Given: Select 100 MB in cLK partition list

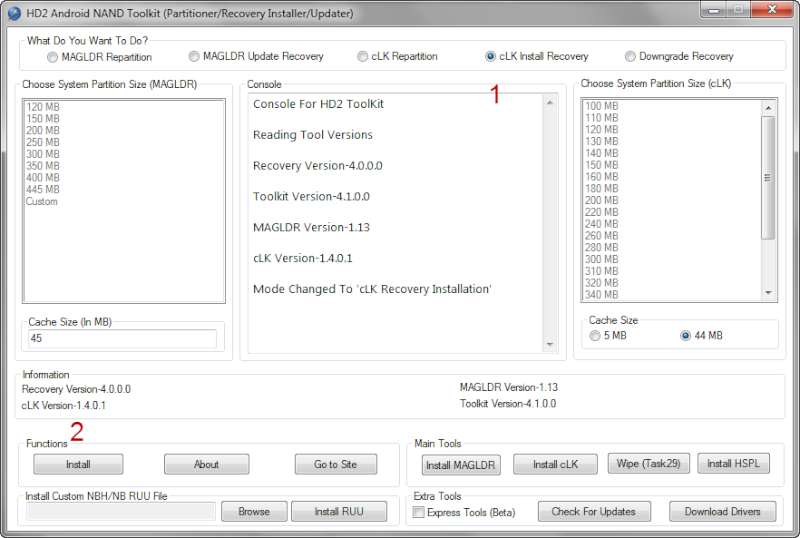Looking at the screenshot, I should tap(602, 106).
